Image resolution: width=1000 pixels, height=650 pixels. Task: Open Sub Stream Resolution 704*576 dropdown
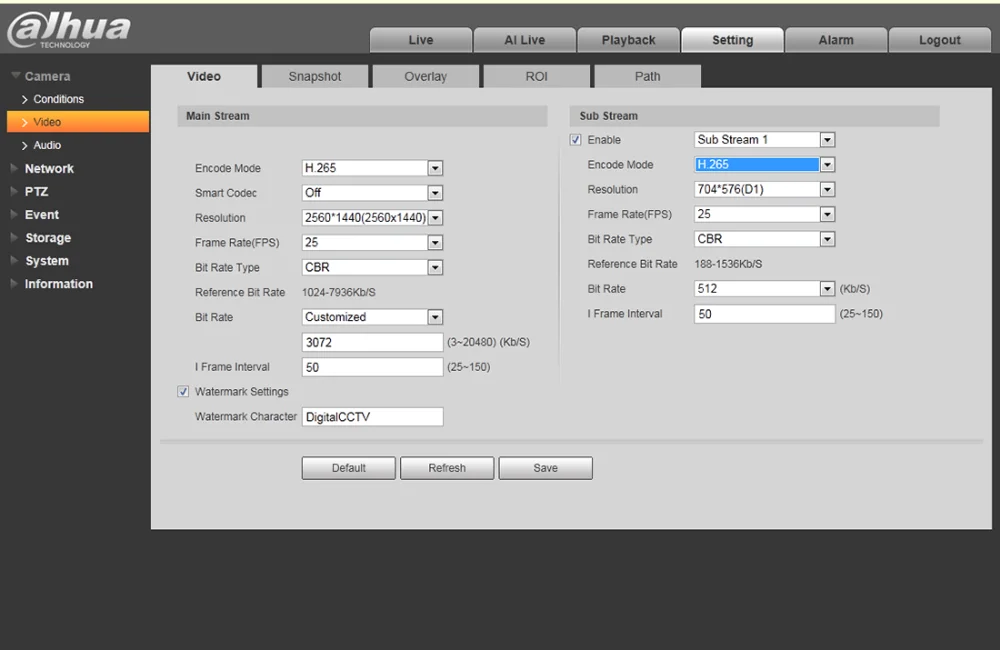point(764,189)
